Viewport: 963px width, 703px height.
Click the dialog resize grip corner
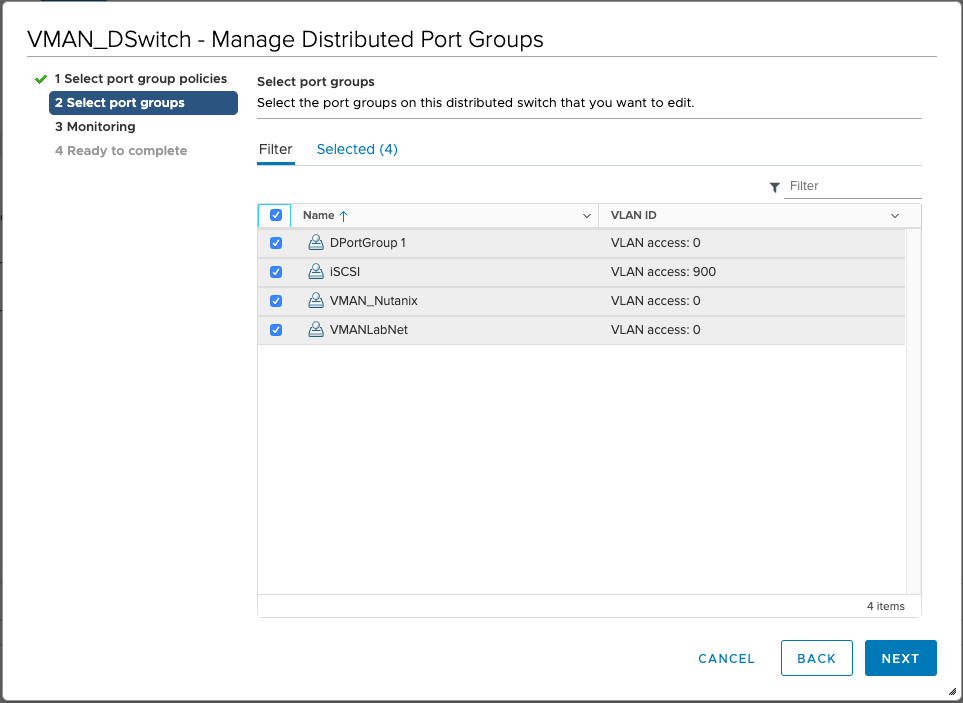click(x=952, y=691)
